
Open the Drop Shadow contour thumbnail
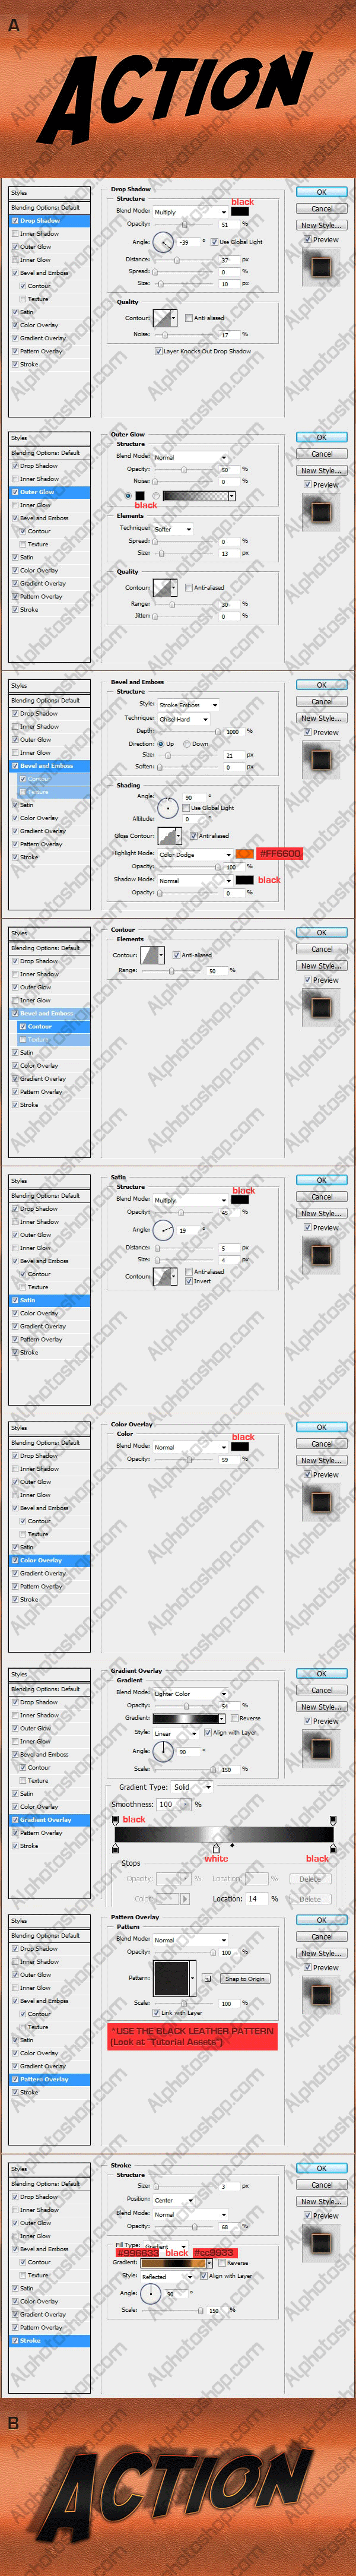tap(163, 318)
